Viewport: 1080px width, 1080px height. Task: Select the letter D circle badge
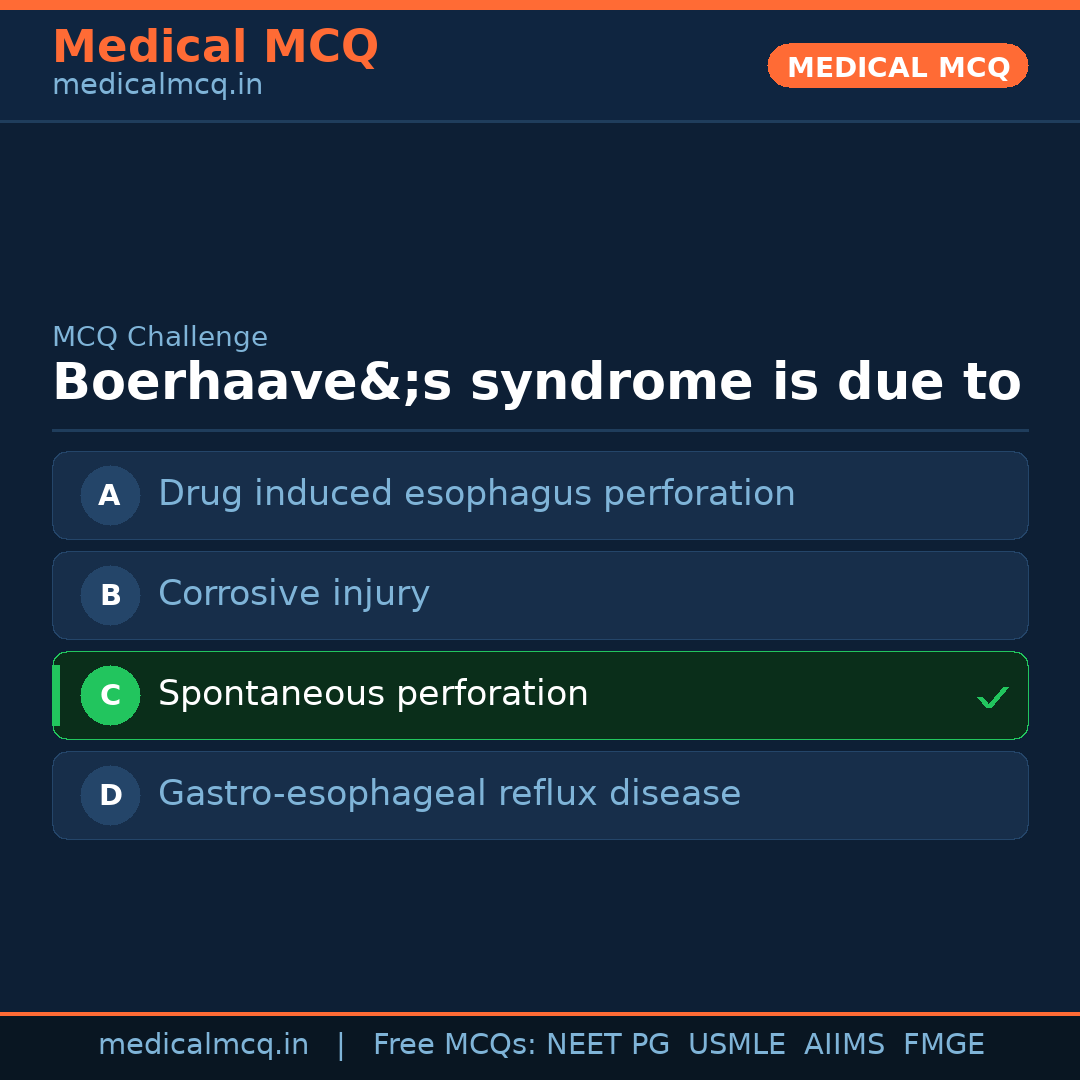[x=110, y=795]
